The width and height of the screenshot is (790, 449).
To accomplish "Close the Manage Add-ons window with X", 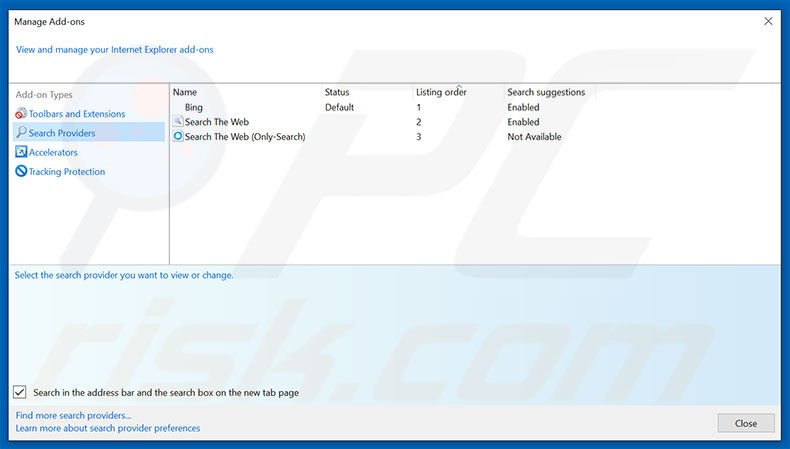I will pyautogui.click(x=768, y=21).
